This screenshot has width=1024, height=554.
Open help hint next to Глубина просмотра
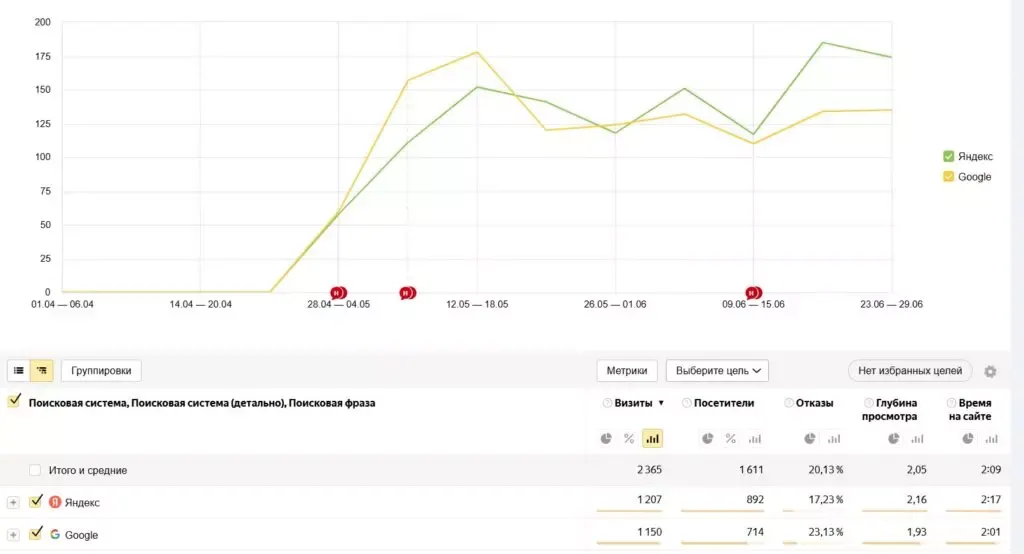tap(869, 403)
